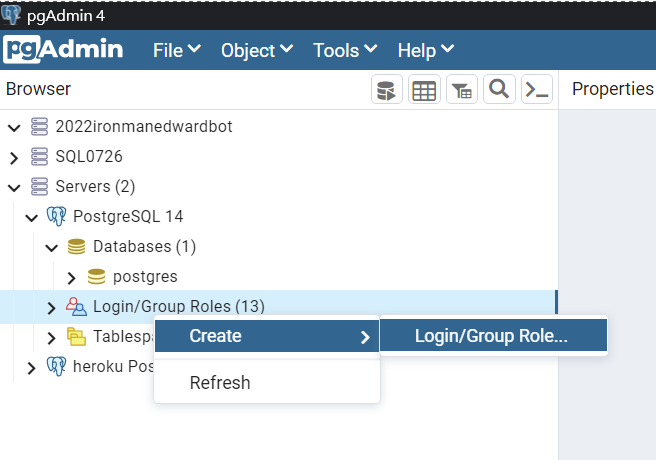
Task: Collapse the PostgreSQL 14 server node
Action: pyautogui.click(x=32, y=217)
